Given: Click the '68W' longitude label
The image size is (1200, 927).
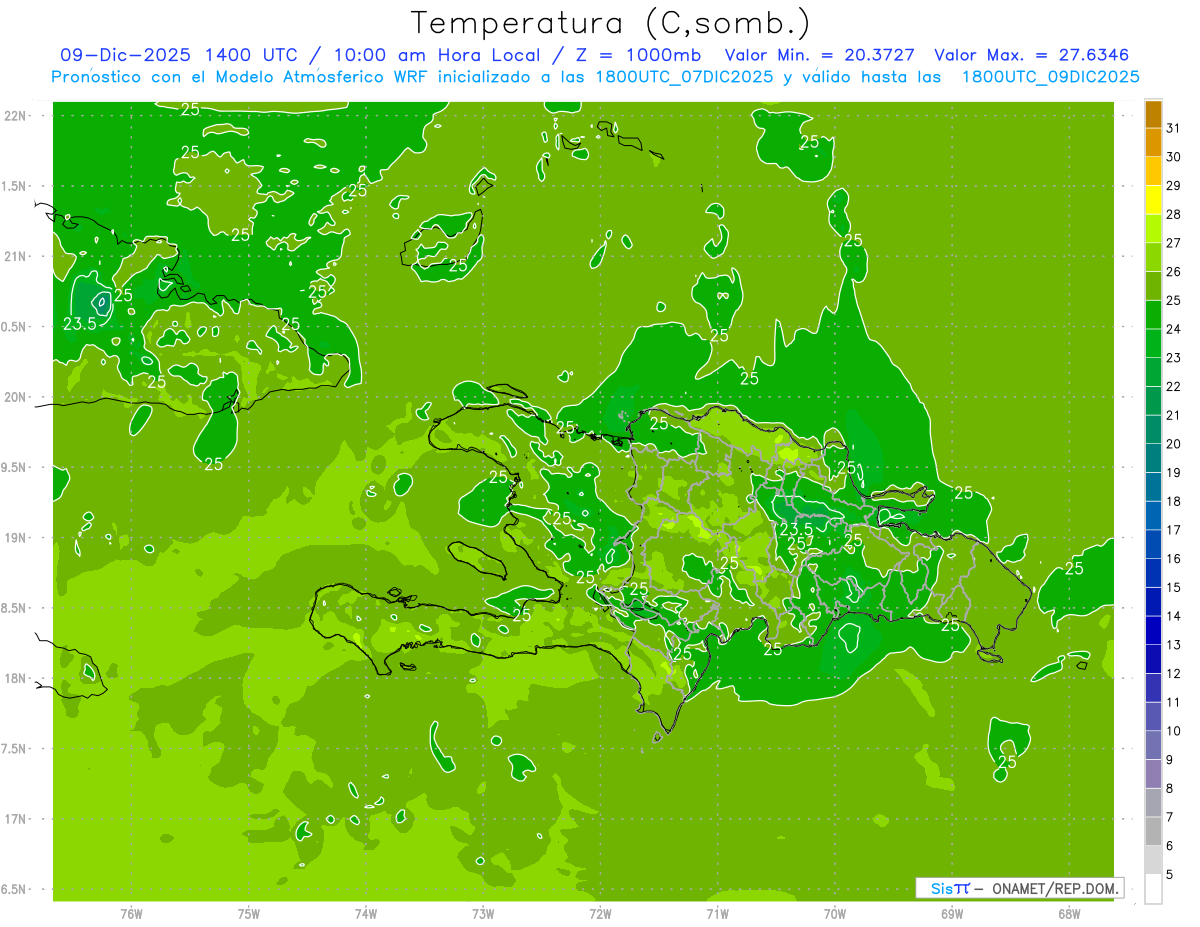Looking at the screenshot, I should [x=1069, y=914].
